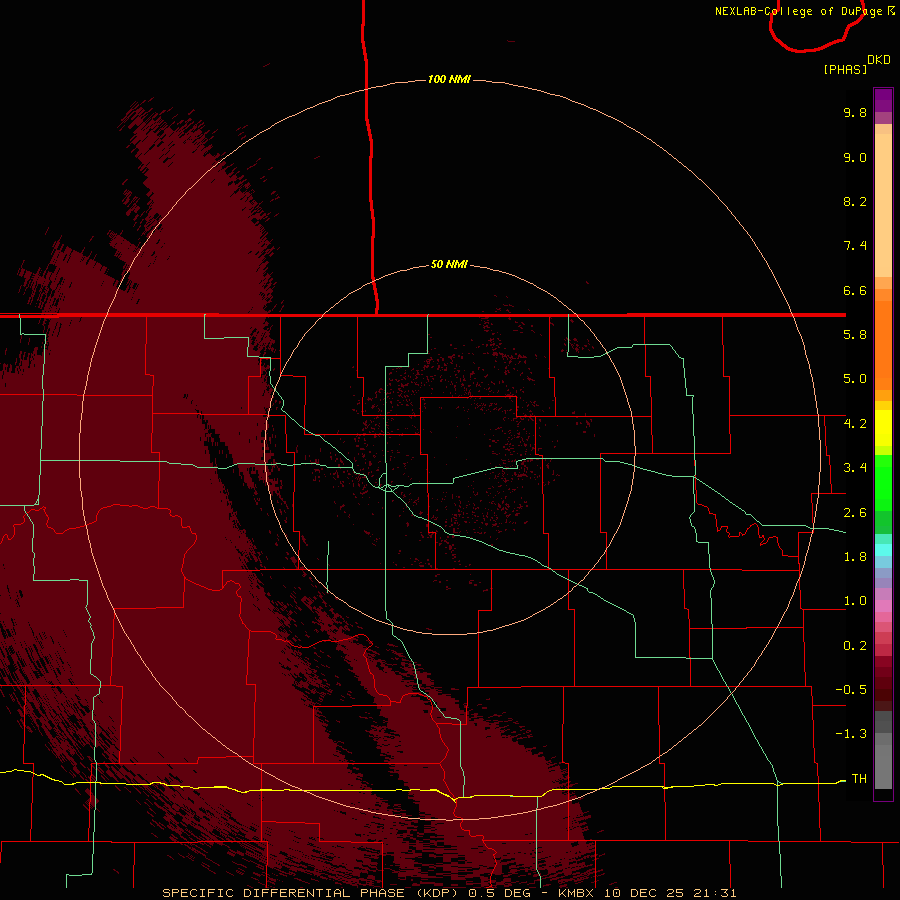Pick the bright green color bar segment

click(883, 482)
